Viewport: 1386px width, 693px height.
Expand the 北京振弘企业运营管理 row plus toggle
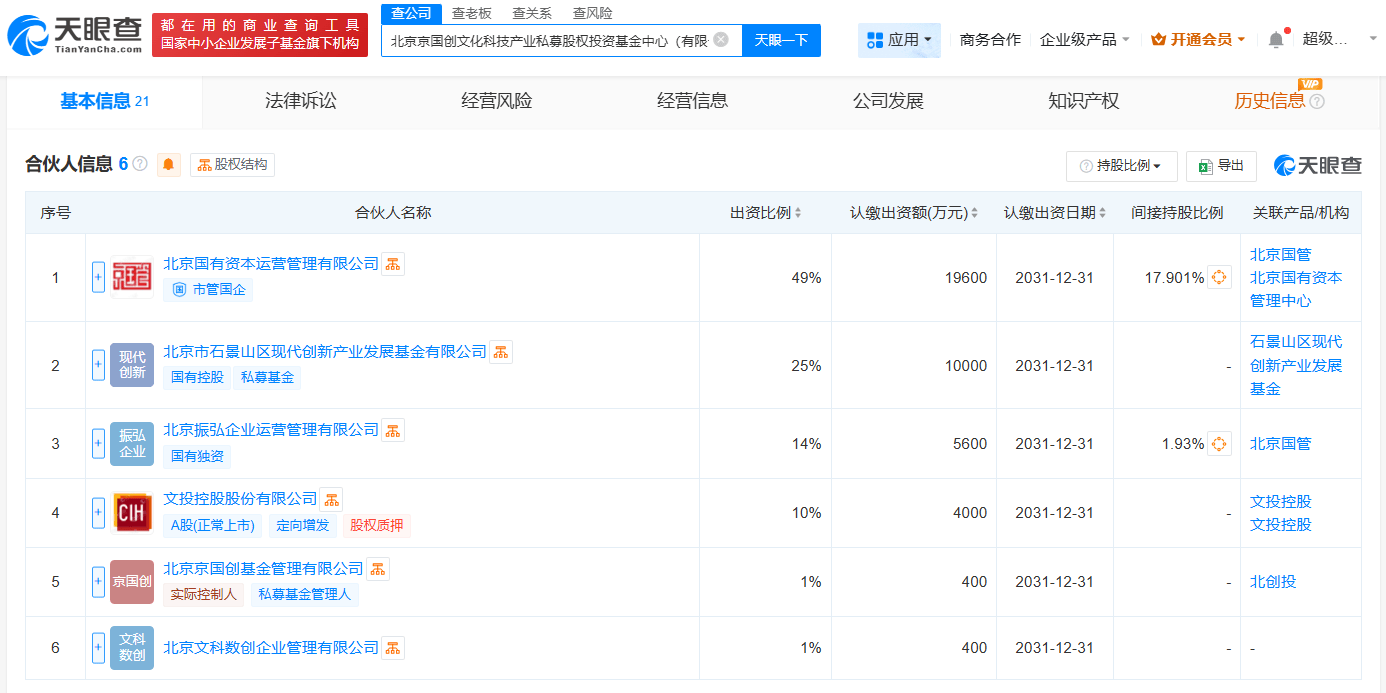click(98, 443)
